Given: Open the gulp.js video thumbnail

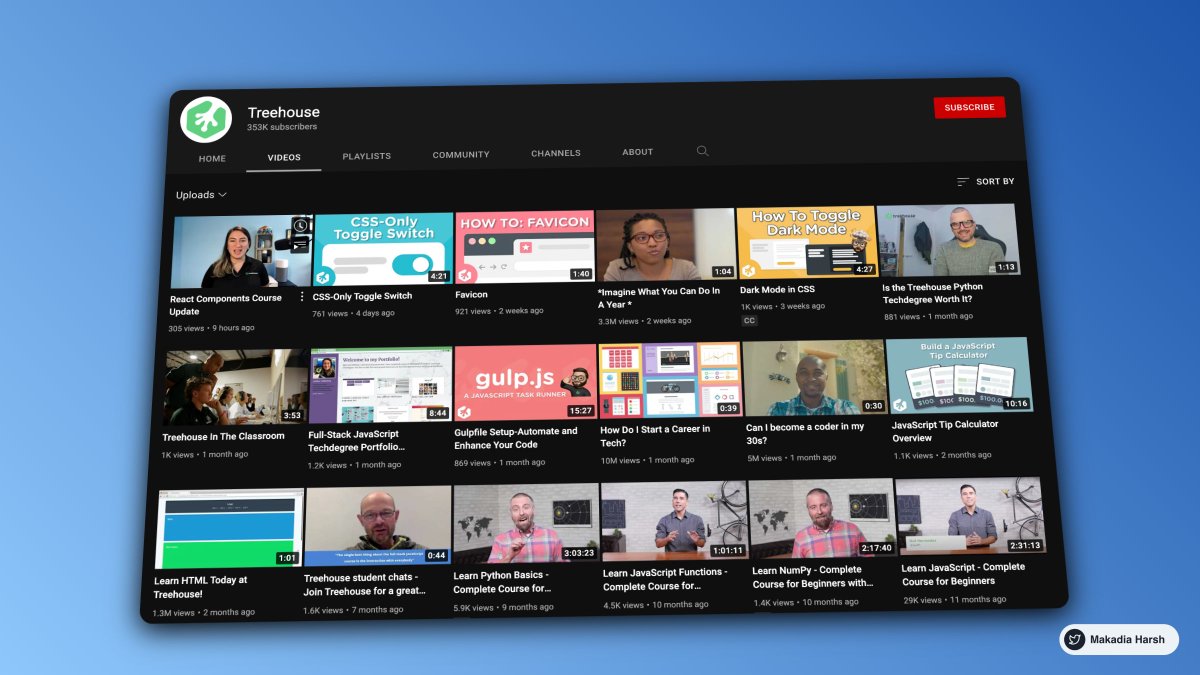Looking at the screenshot, I should pos(525,382).
